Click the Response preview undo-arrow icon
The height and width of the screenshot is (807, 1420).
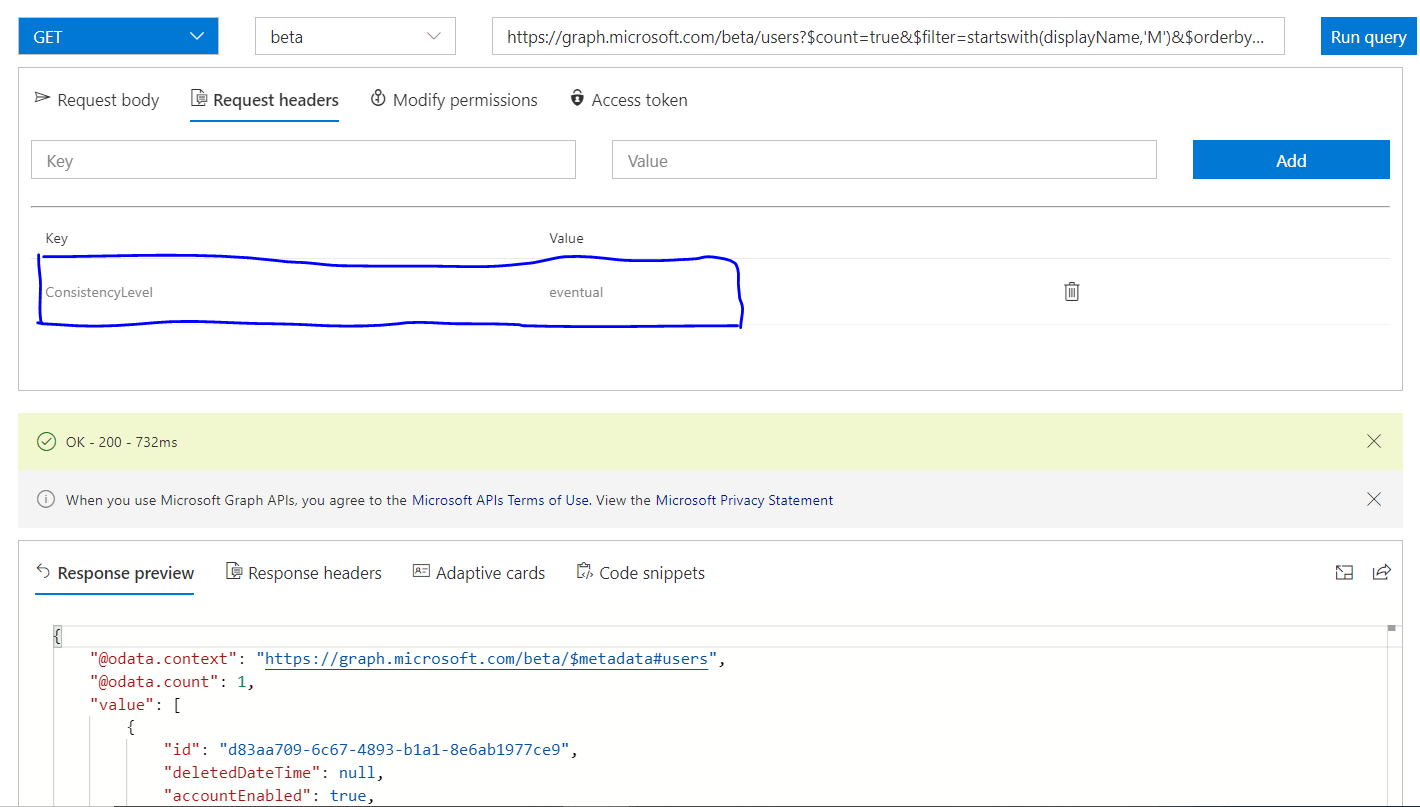coord(43,571)
